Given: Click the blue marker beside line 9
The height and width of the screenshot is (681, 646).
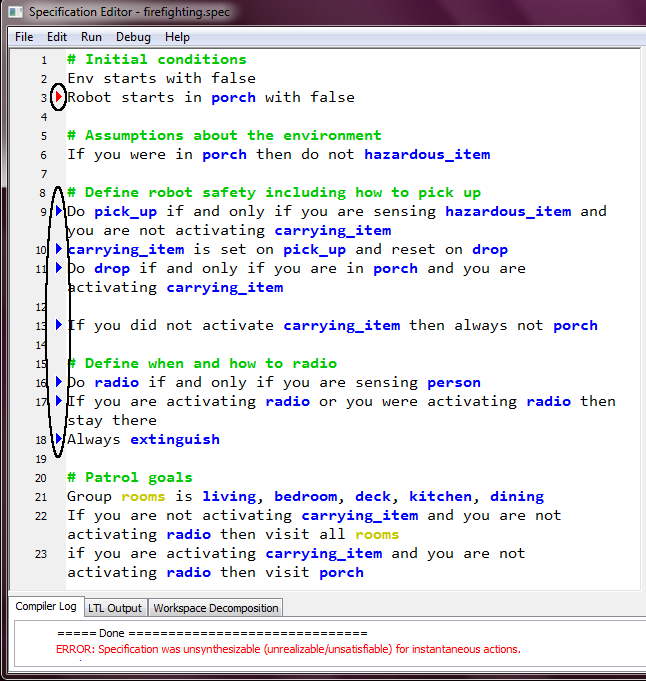Looking at the screenshot, I should pos(59,211).
